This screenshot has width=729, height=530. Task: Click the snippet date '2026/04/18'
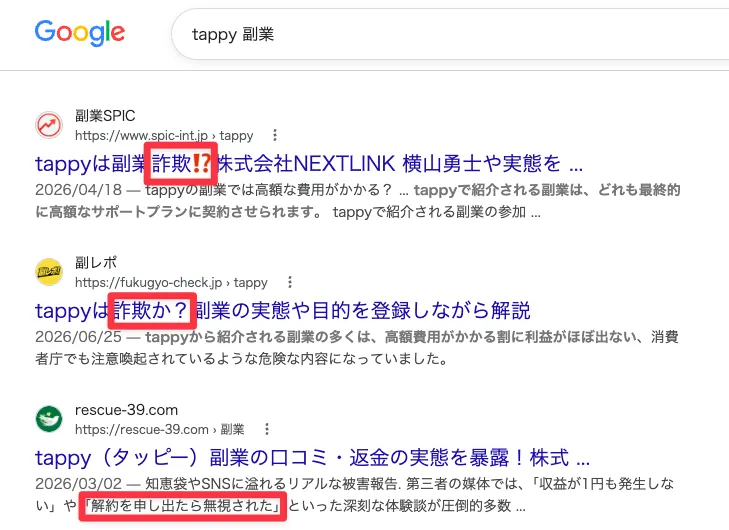point(79,190)
